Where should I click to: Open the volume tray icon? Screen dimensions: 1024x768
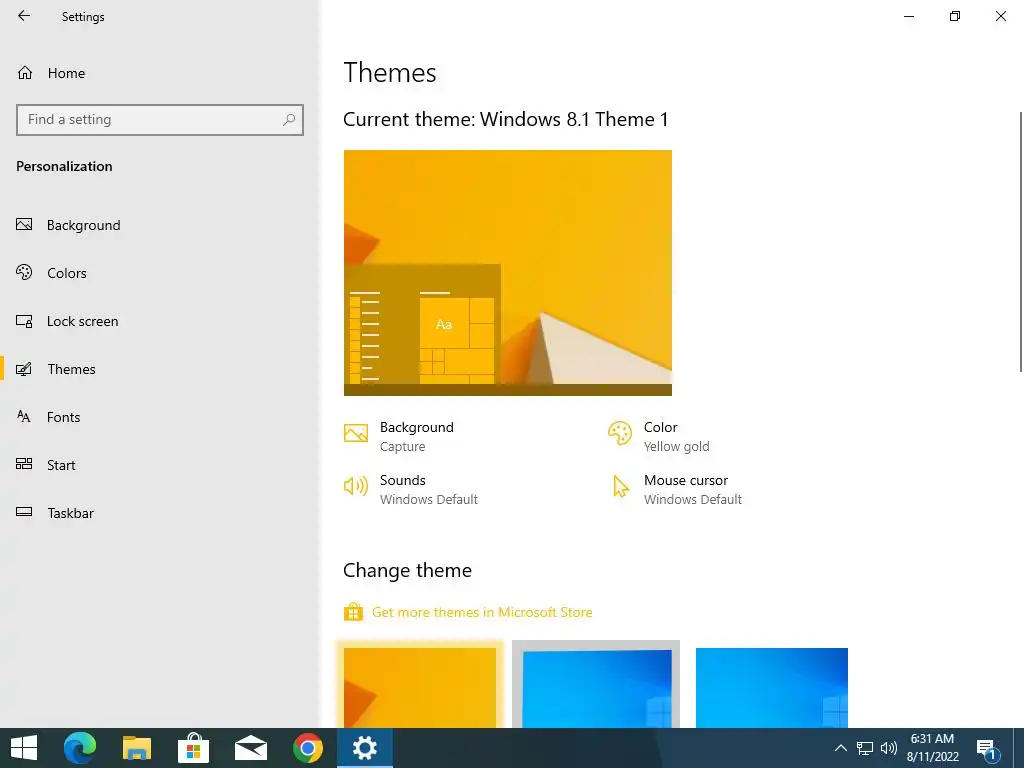click(889, 748)
